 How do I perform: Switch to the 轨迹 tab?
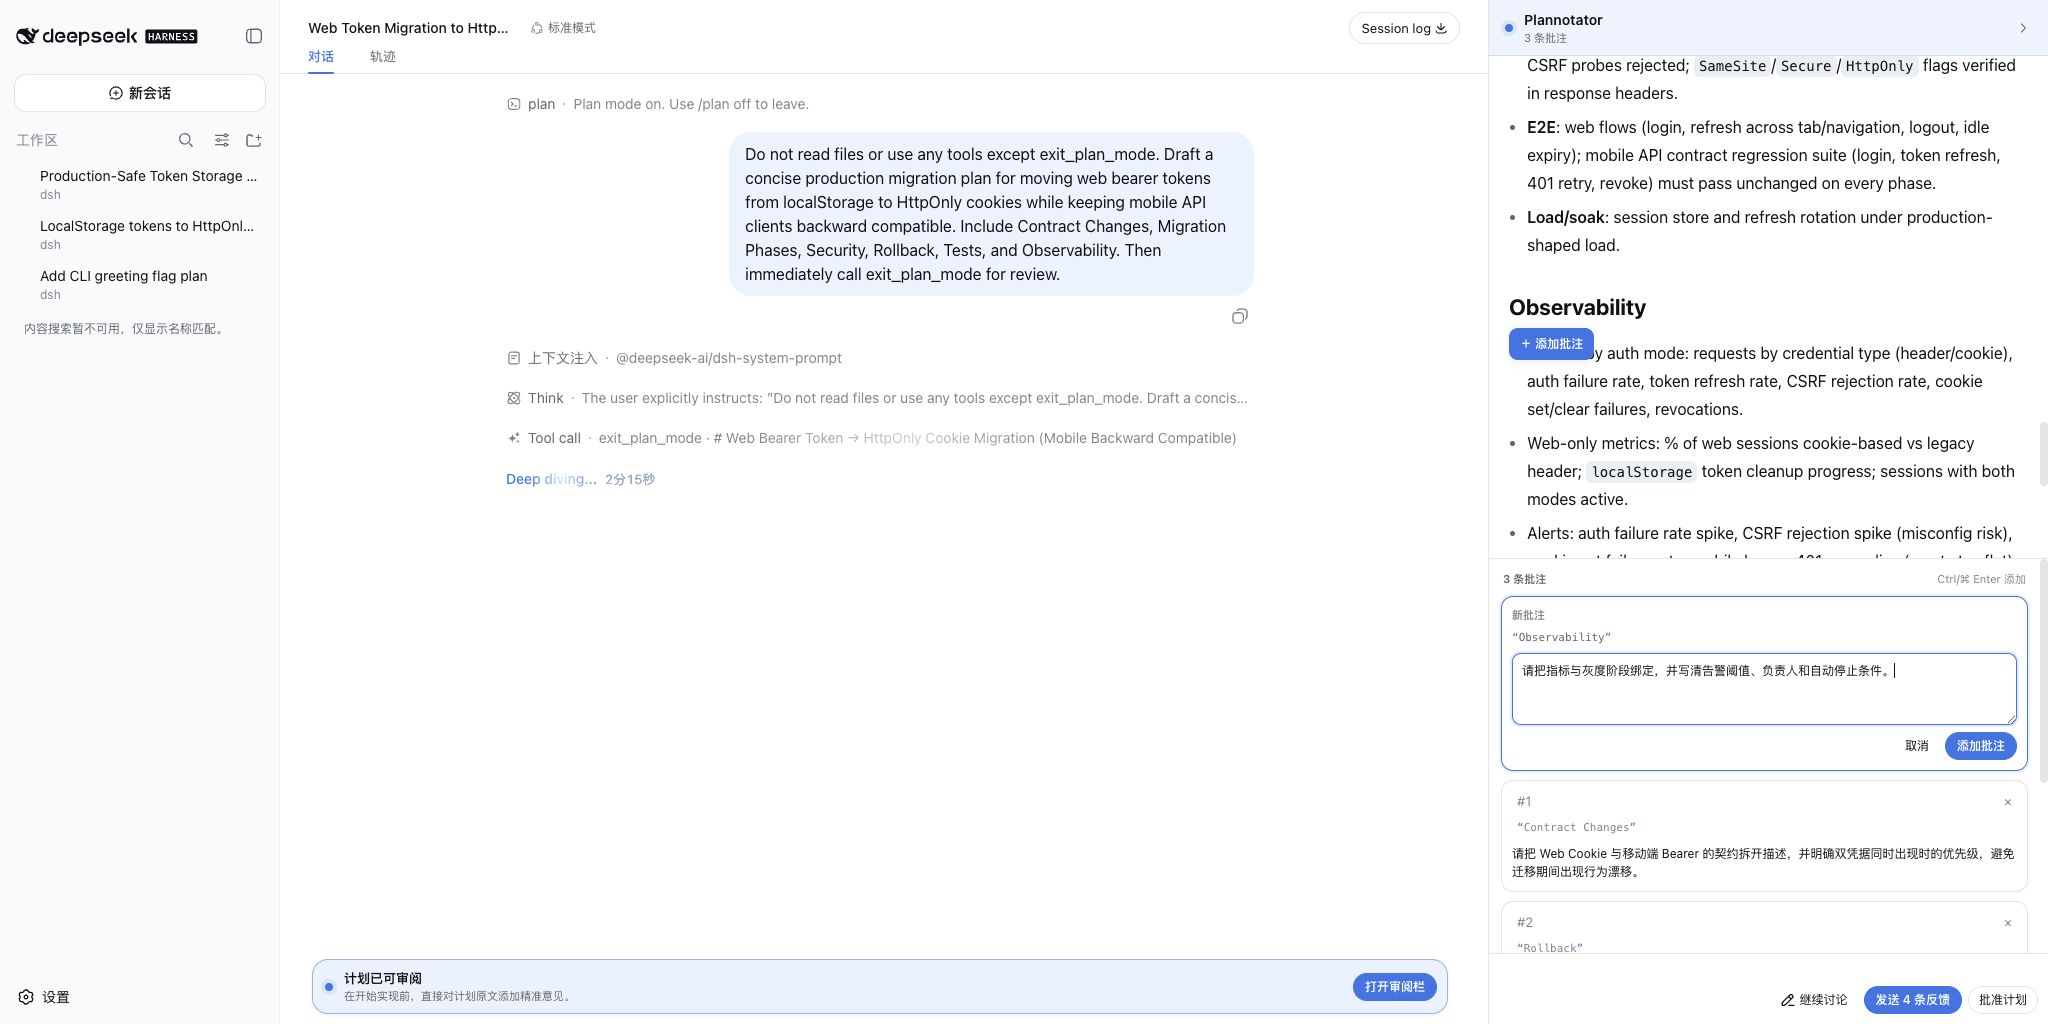coord(383,57)
